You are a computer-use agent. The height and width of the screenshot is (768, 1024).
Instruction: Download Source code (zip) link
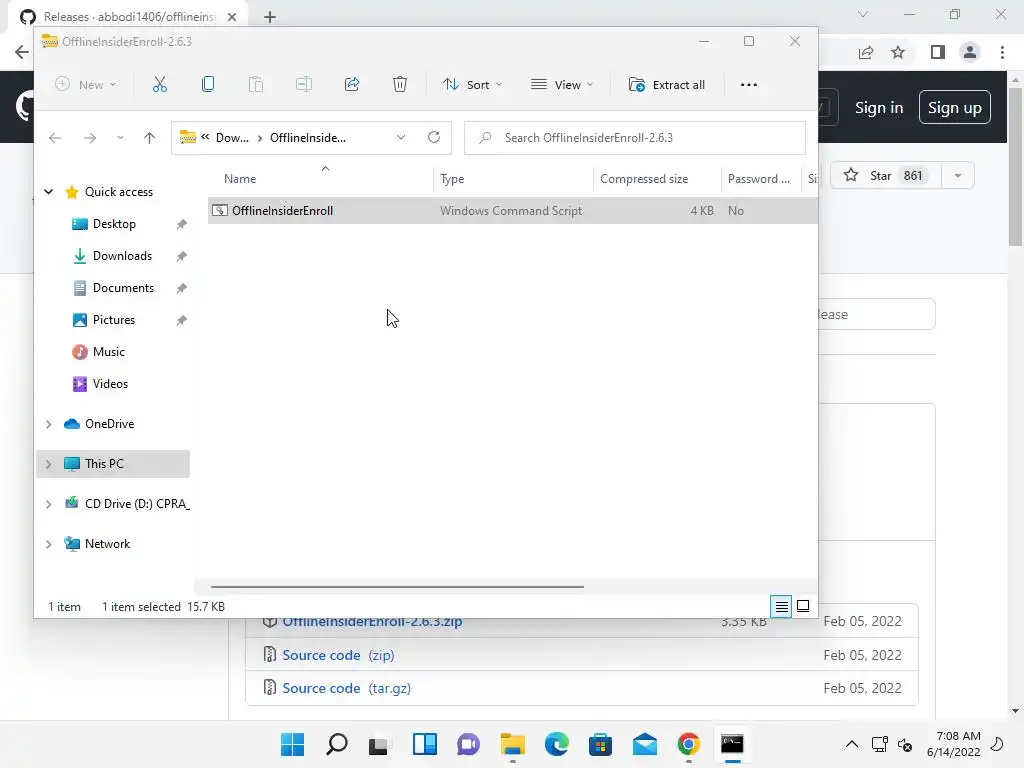(x=338, y=655)
